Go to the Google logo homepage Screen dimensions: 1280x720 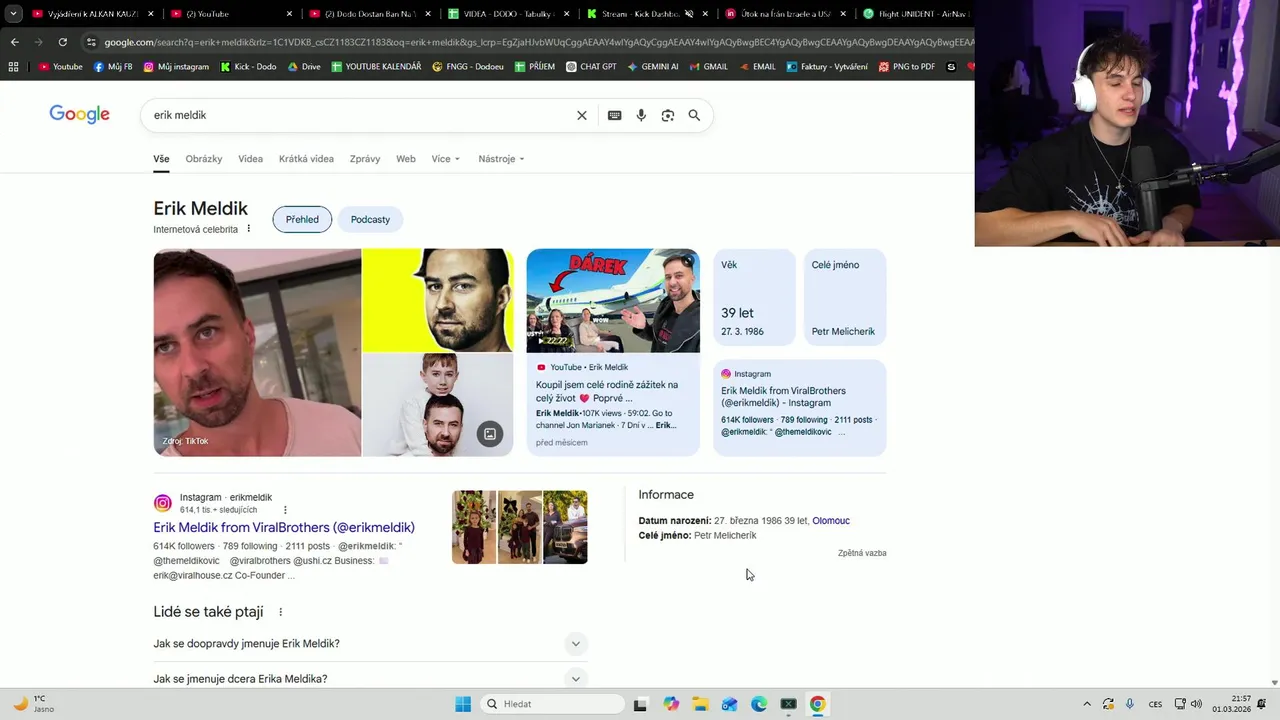80,115
